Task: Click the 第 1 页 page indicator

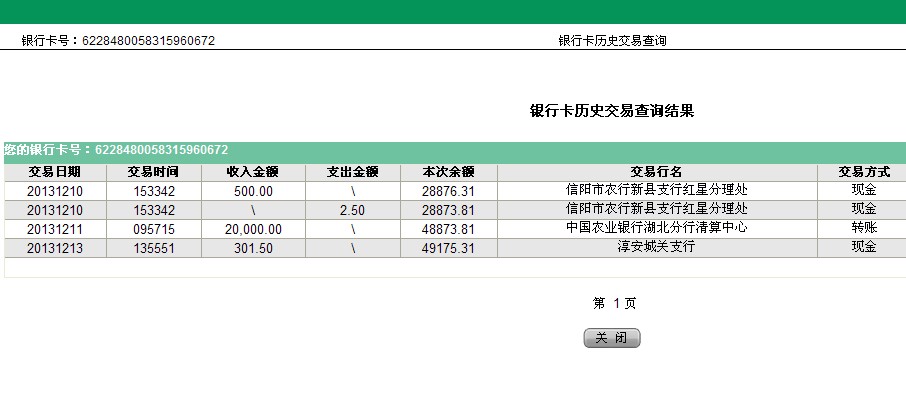Action: coord(614,303)
